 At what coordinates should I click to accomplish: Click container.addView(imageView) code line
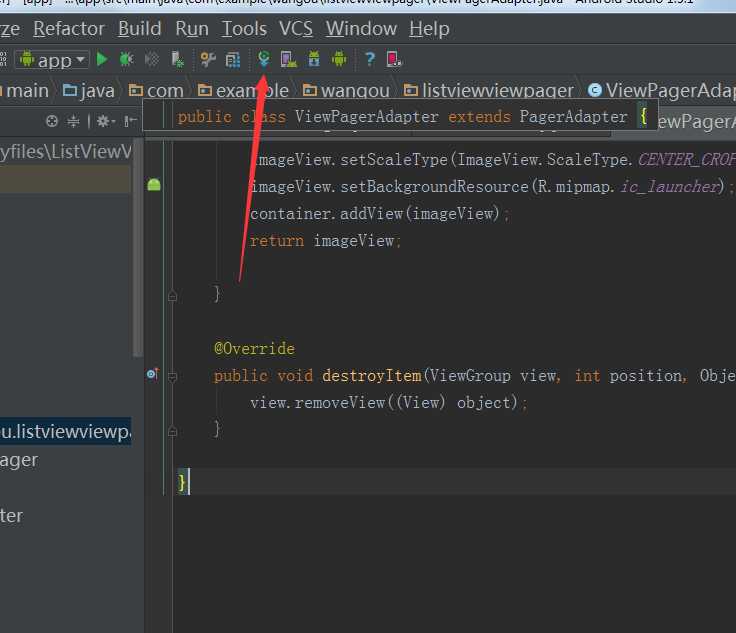coord(379,214)
